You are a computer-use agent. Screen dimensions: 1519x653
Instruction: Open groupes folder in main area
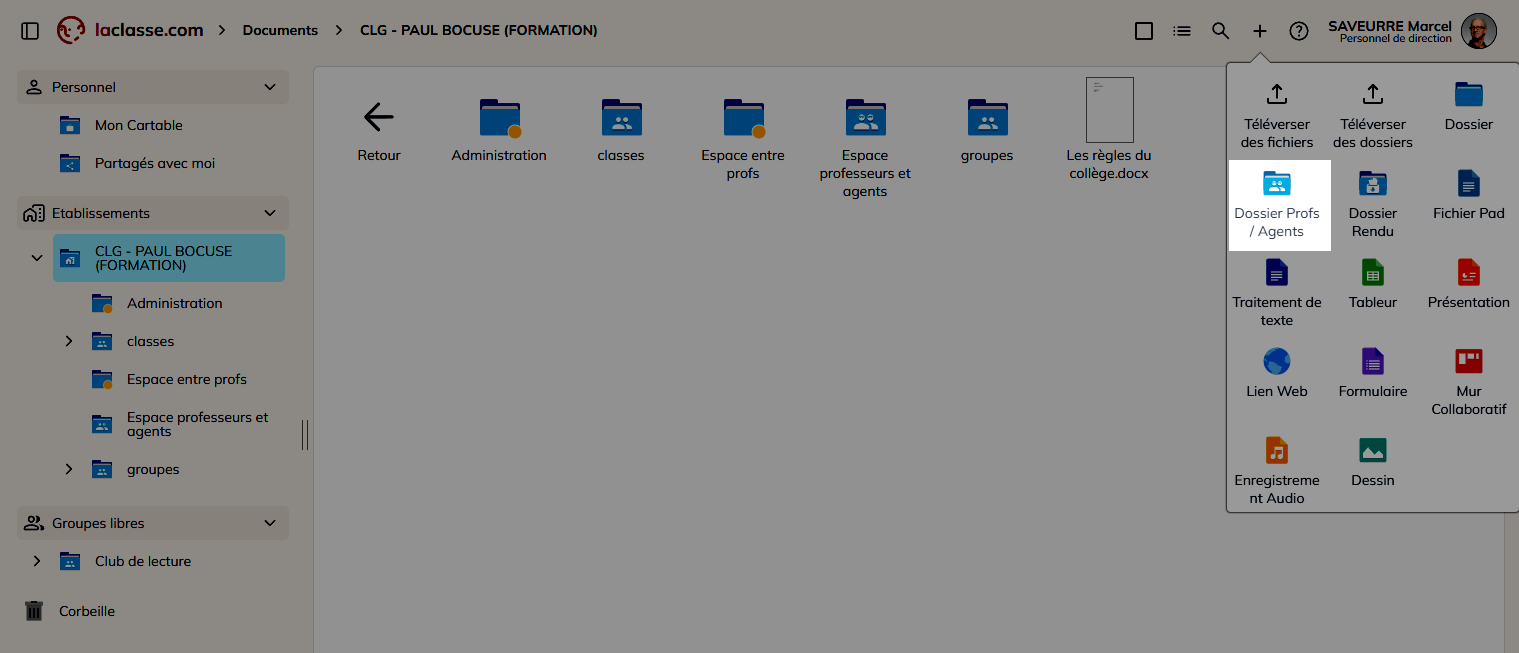(987, 130)
